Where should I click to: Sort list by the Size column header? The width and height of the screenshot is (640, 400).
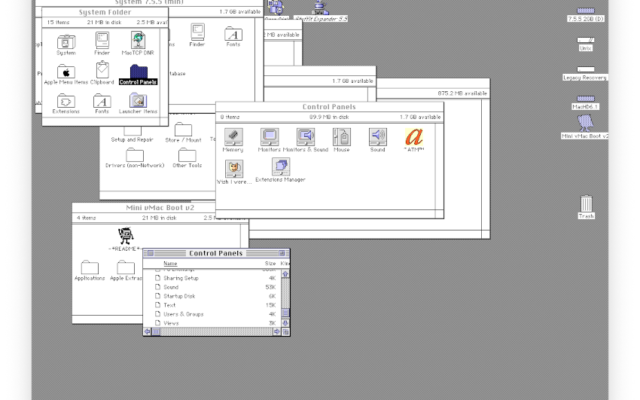(x=270, y=264)
